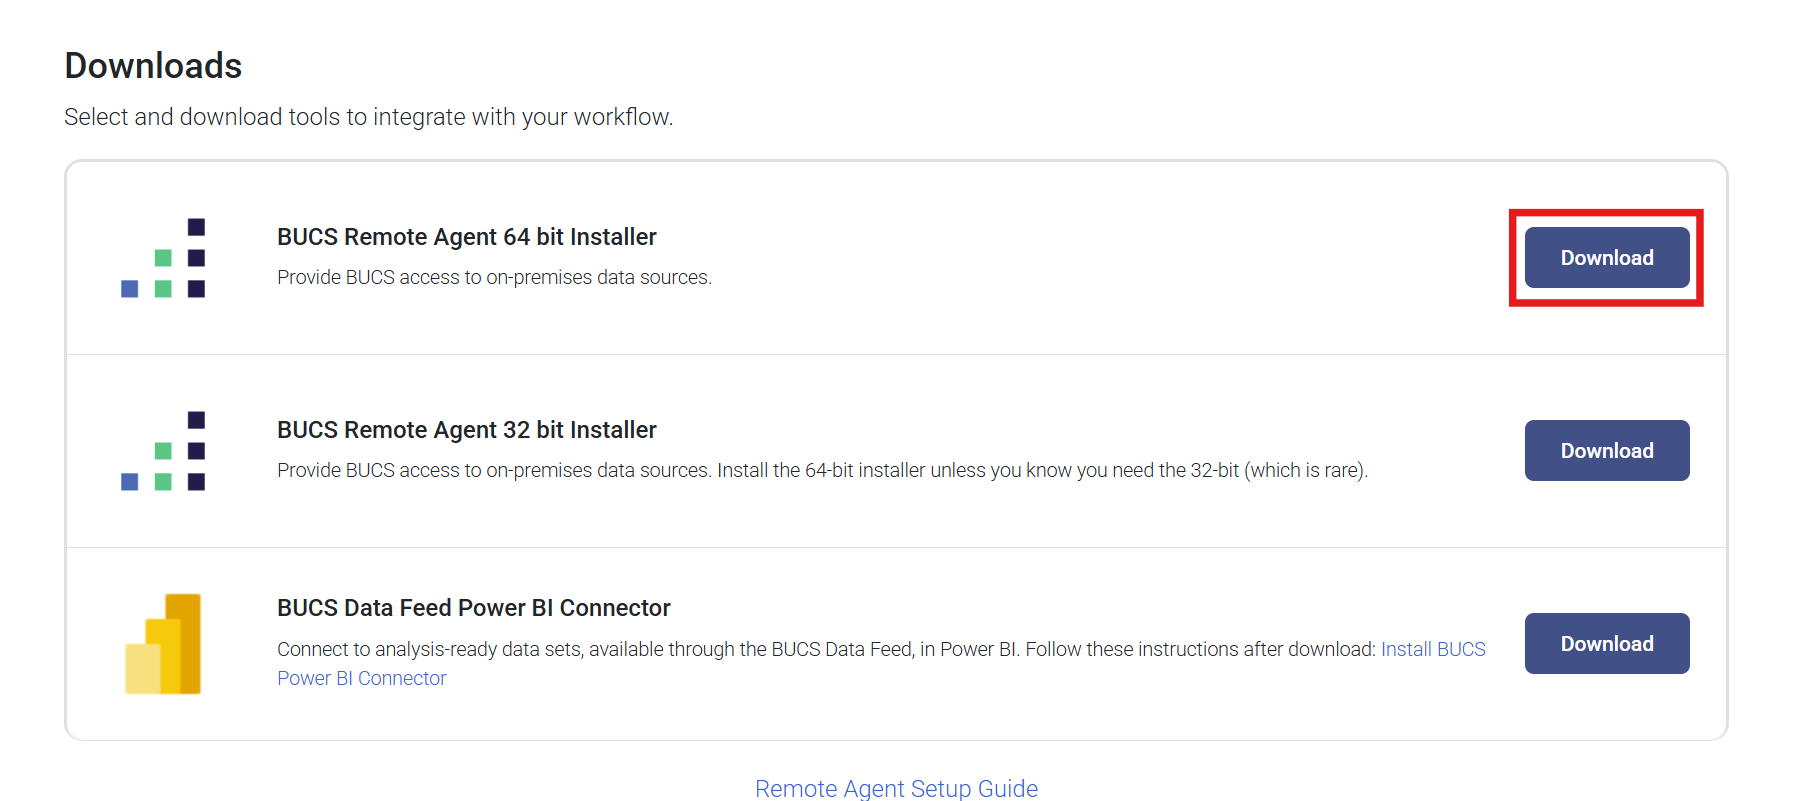This screenshot has width=1816, height=801.
Task: Open the Remote Agent Setup Guide link
Action: 896,788
